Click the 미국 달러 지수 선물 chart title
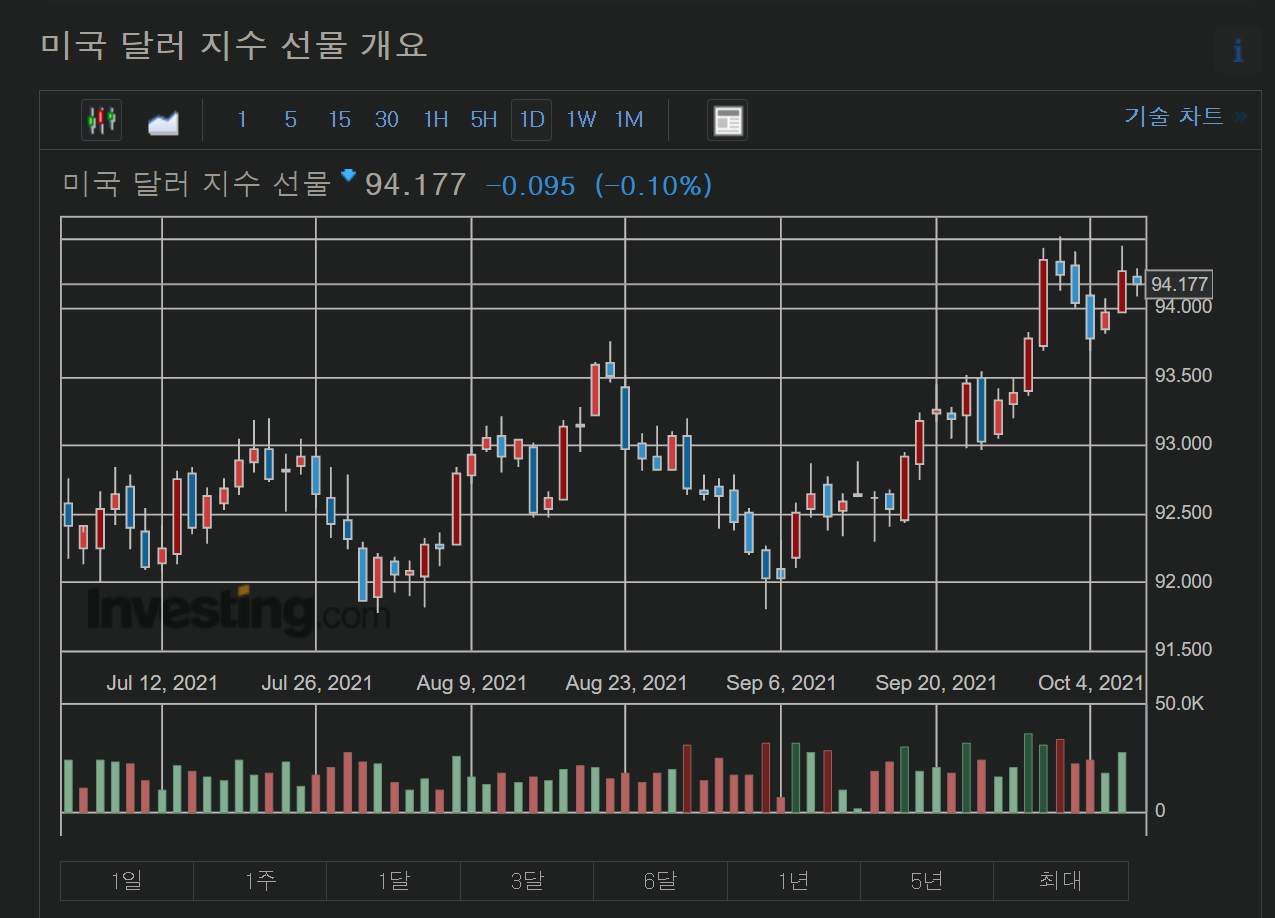Screen dimensions: 1275x918 coord(196,184)
